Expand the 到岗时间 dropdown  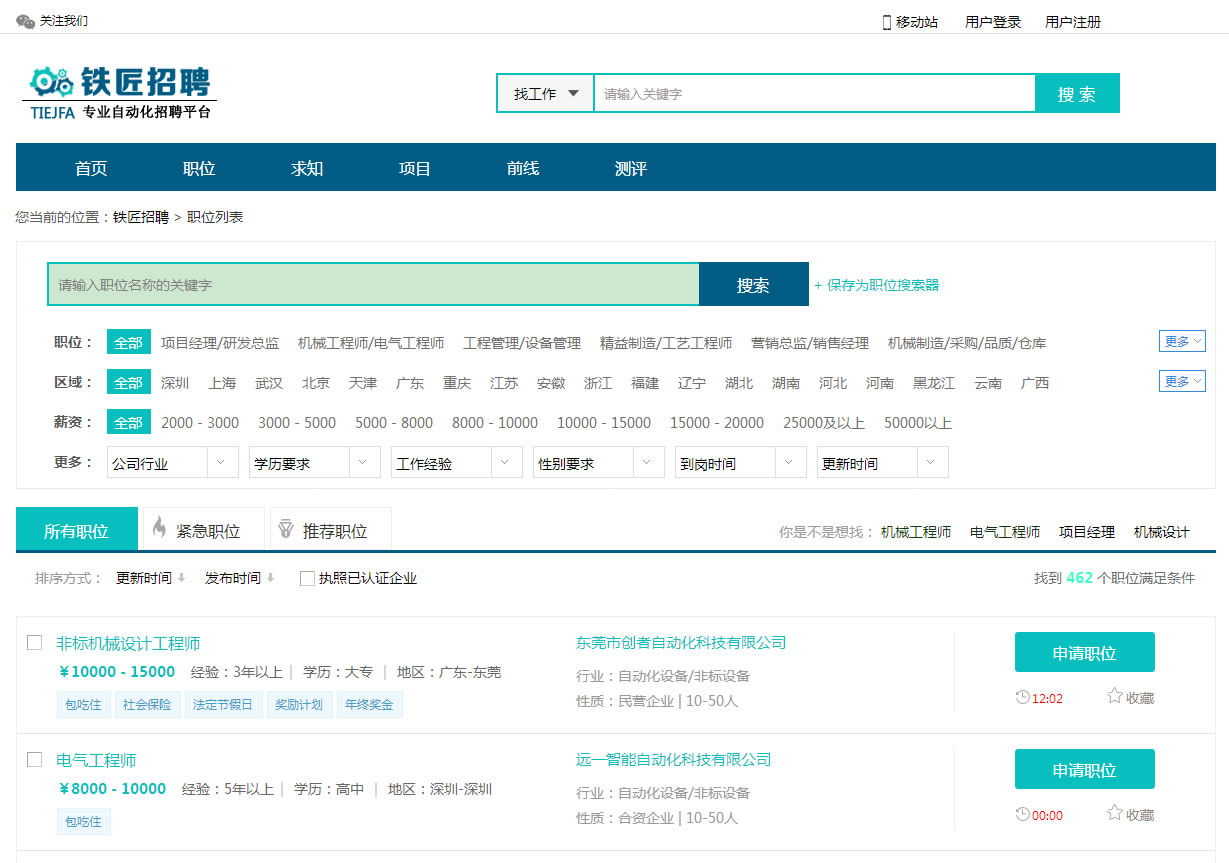pos(740,462)
